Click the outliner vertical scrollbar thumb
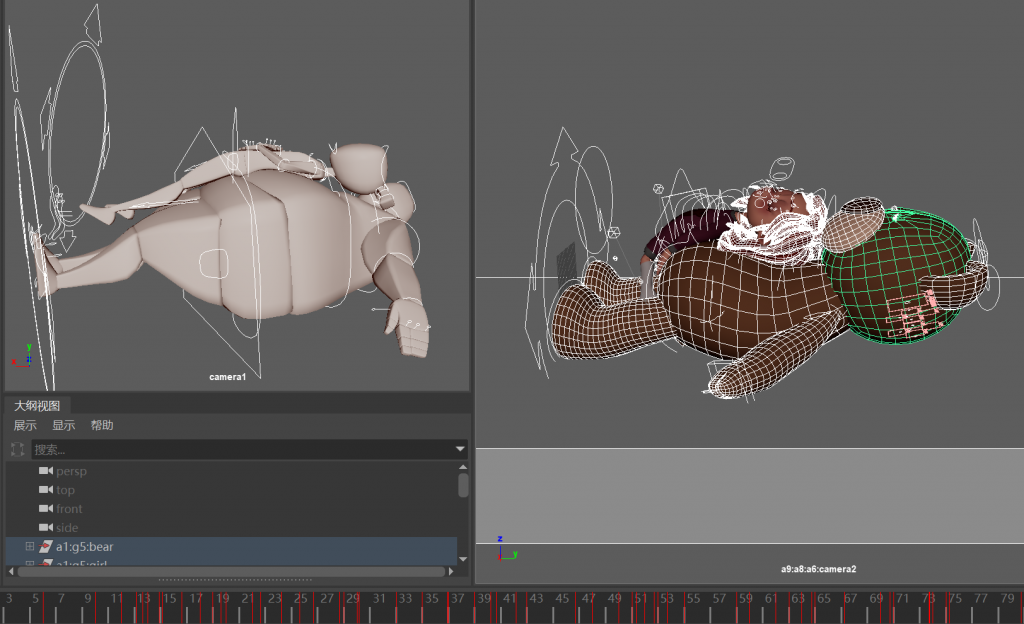 click(x=463, y=485)
